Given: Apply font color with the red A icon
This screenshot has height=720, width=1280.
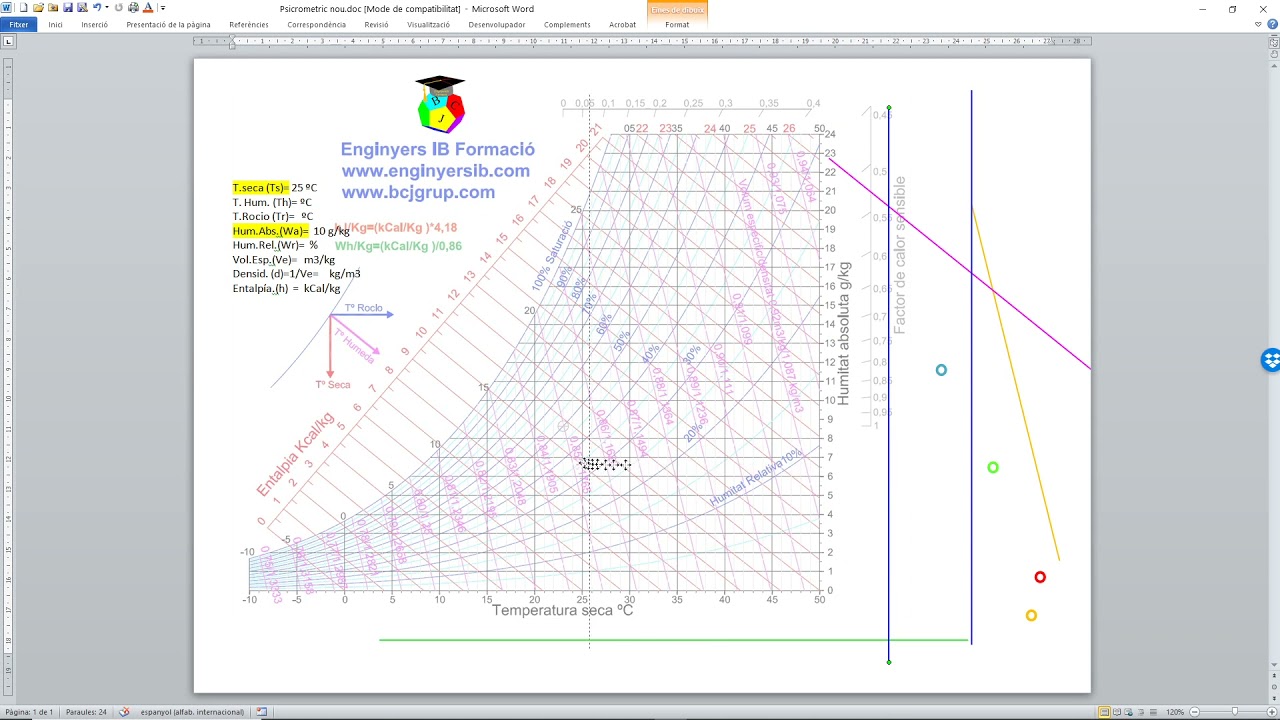Looking at the screenshot, I should point(148,8).
